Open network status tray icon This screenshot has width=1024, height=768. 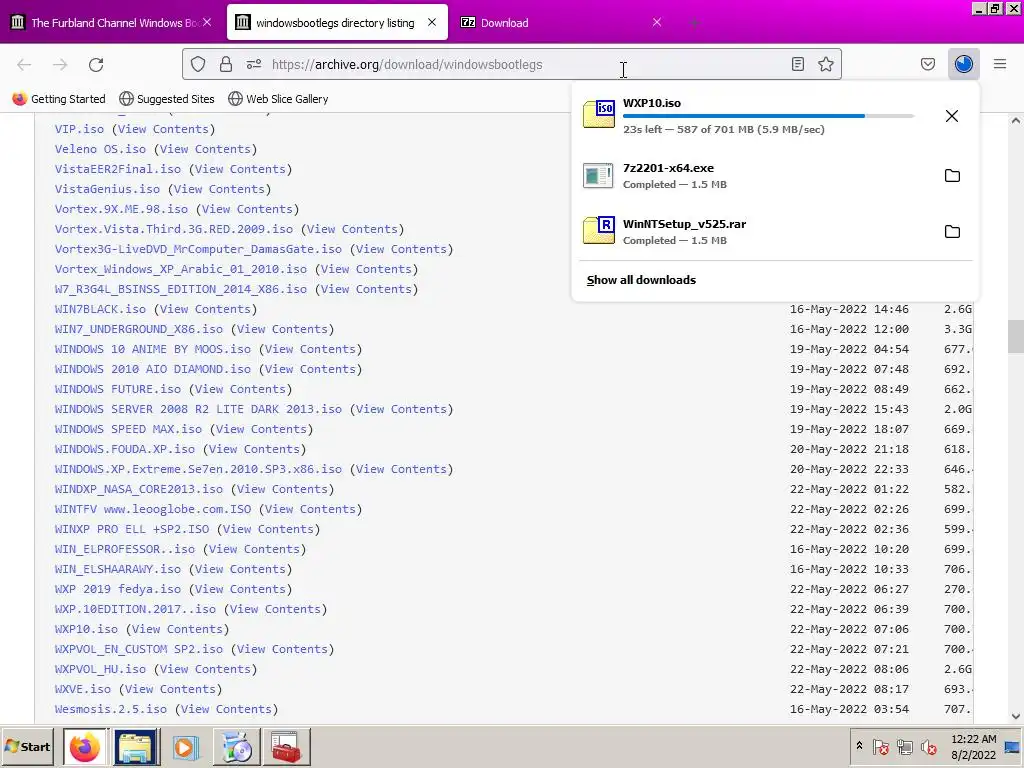(x=904, y=746)
